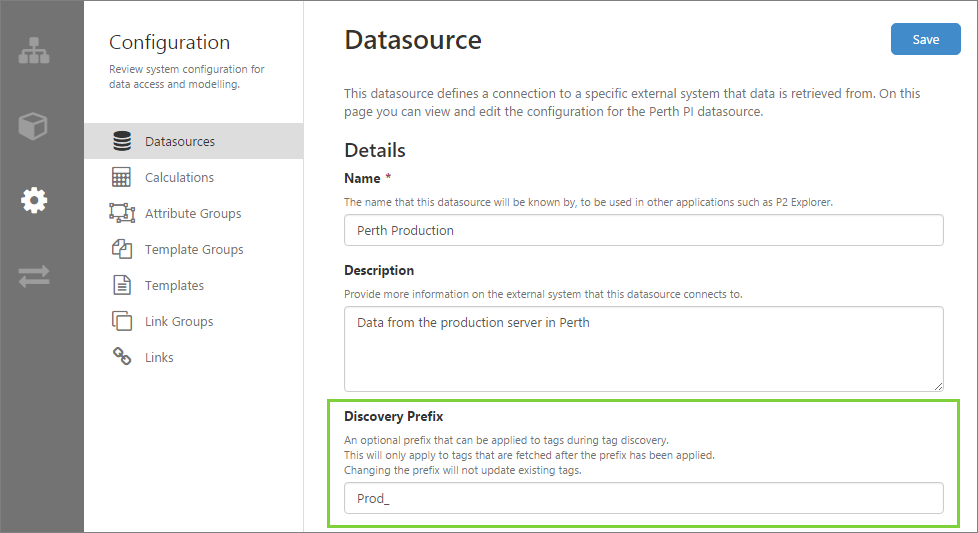Select the gear configuration icon
This screenshot has width=978, height=533.
(34, 201)
